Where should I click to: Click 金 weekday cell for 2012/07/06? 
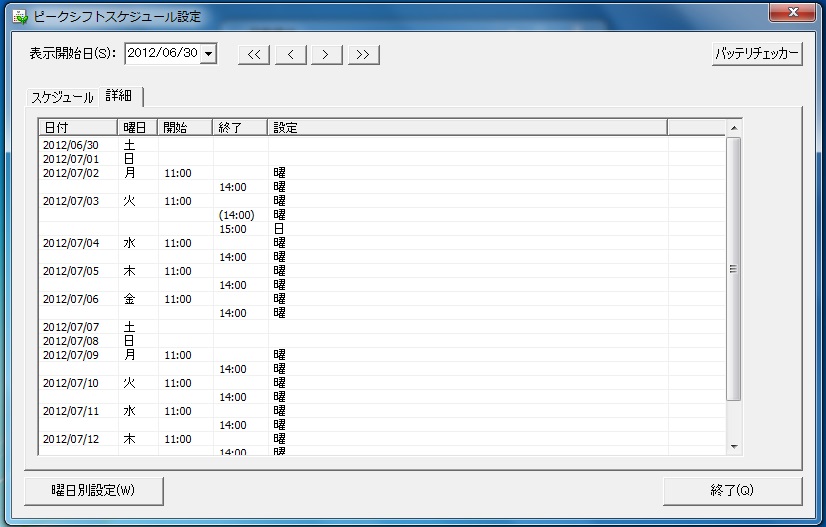pos(129,299)
